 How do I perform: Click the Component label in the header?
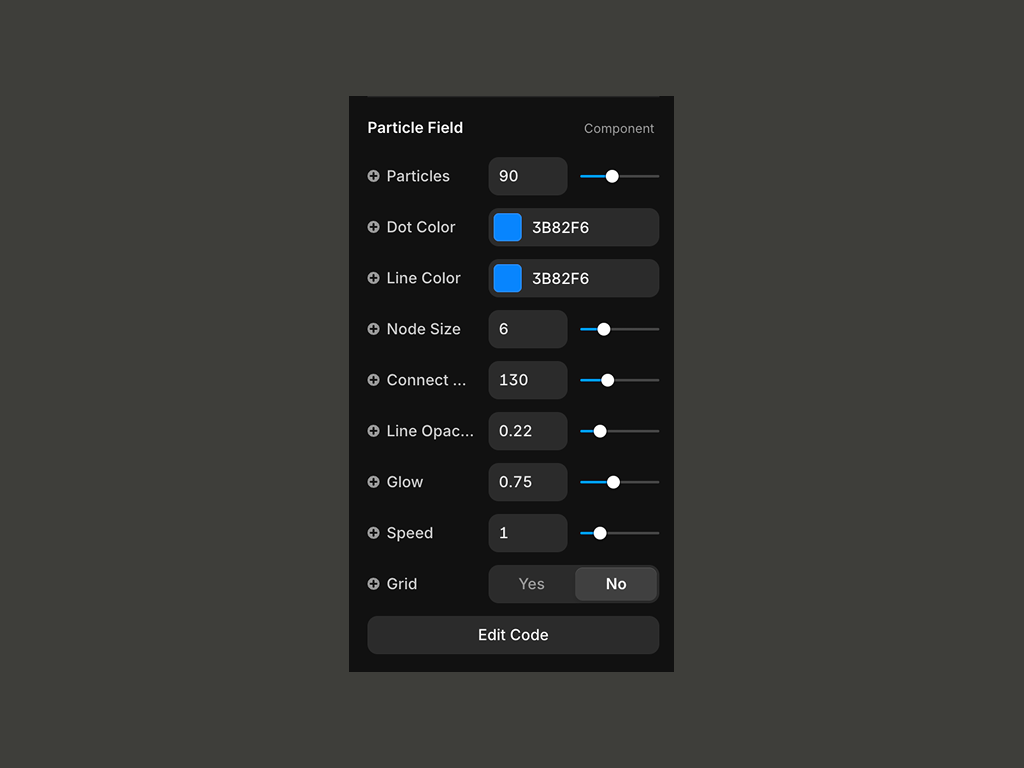[619, 129]
